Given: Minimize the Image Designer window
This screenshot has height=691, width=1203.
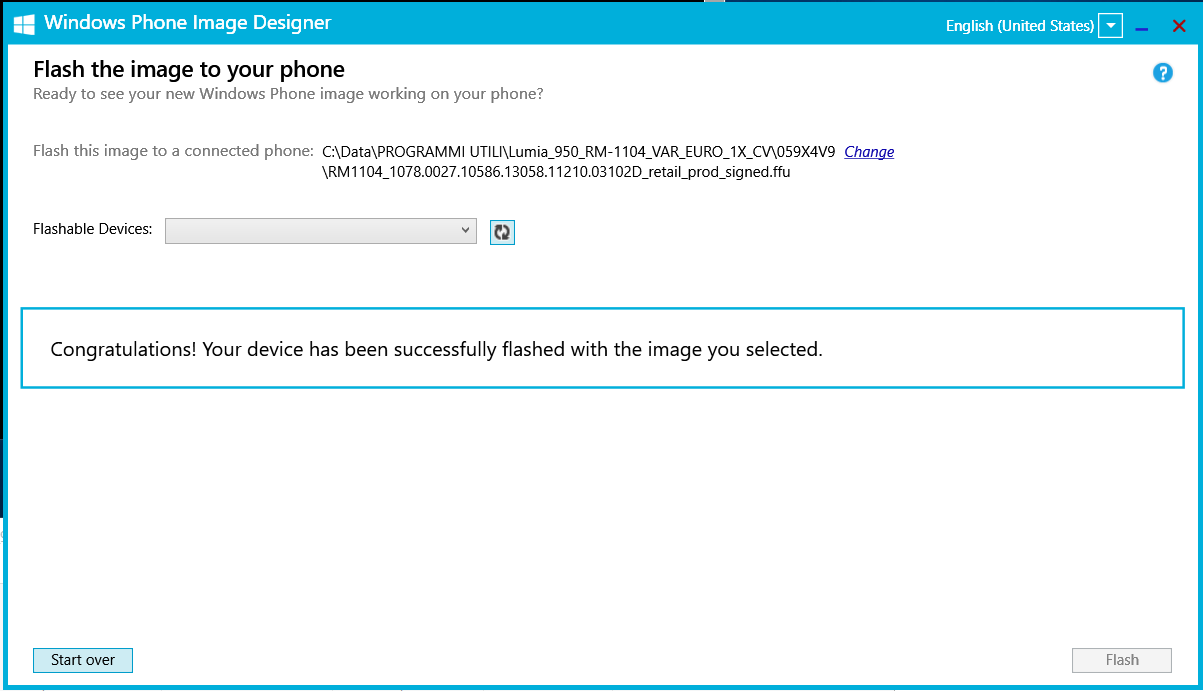Looking at the screenshot, I should tap(1142, 27).
